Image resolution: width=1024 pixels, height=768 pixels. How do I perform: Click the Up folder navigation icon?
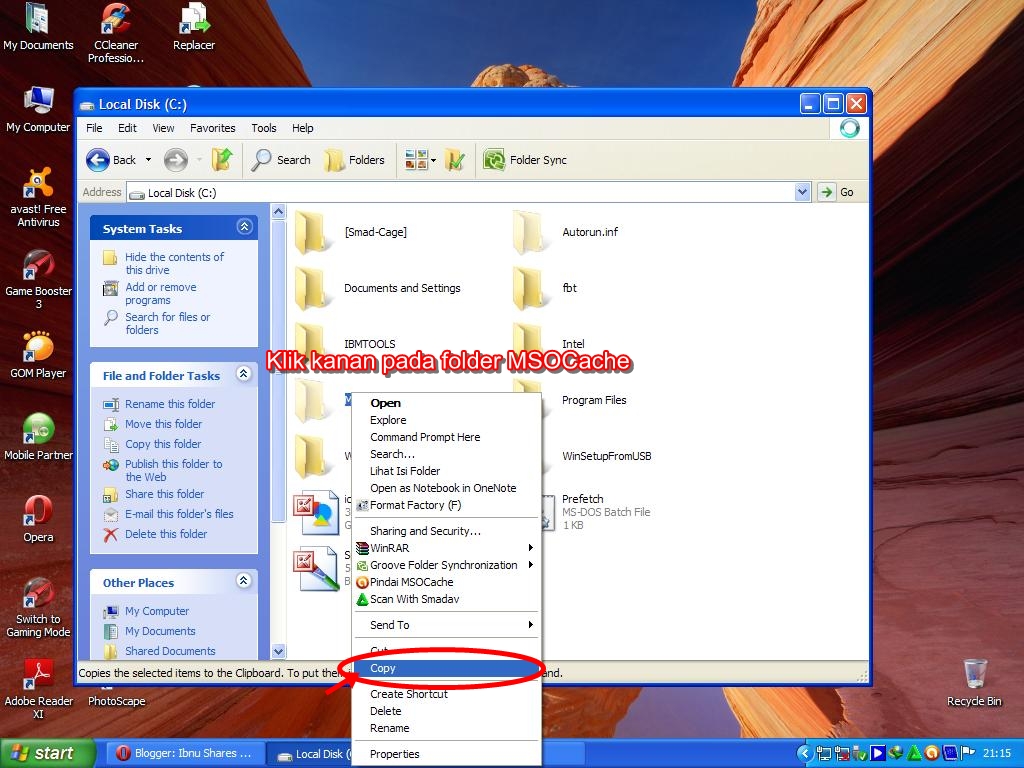click(222, 160)
